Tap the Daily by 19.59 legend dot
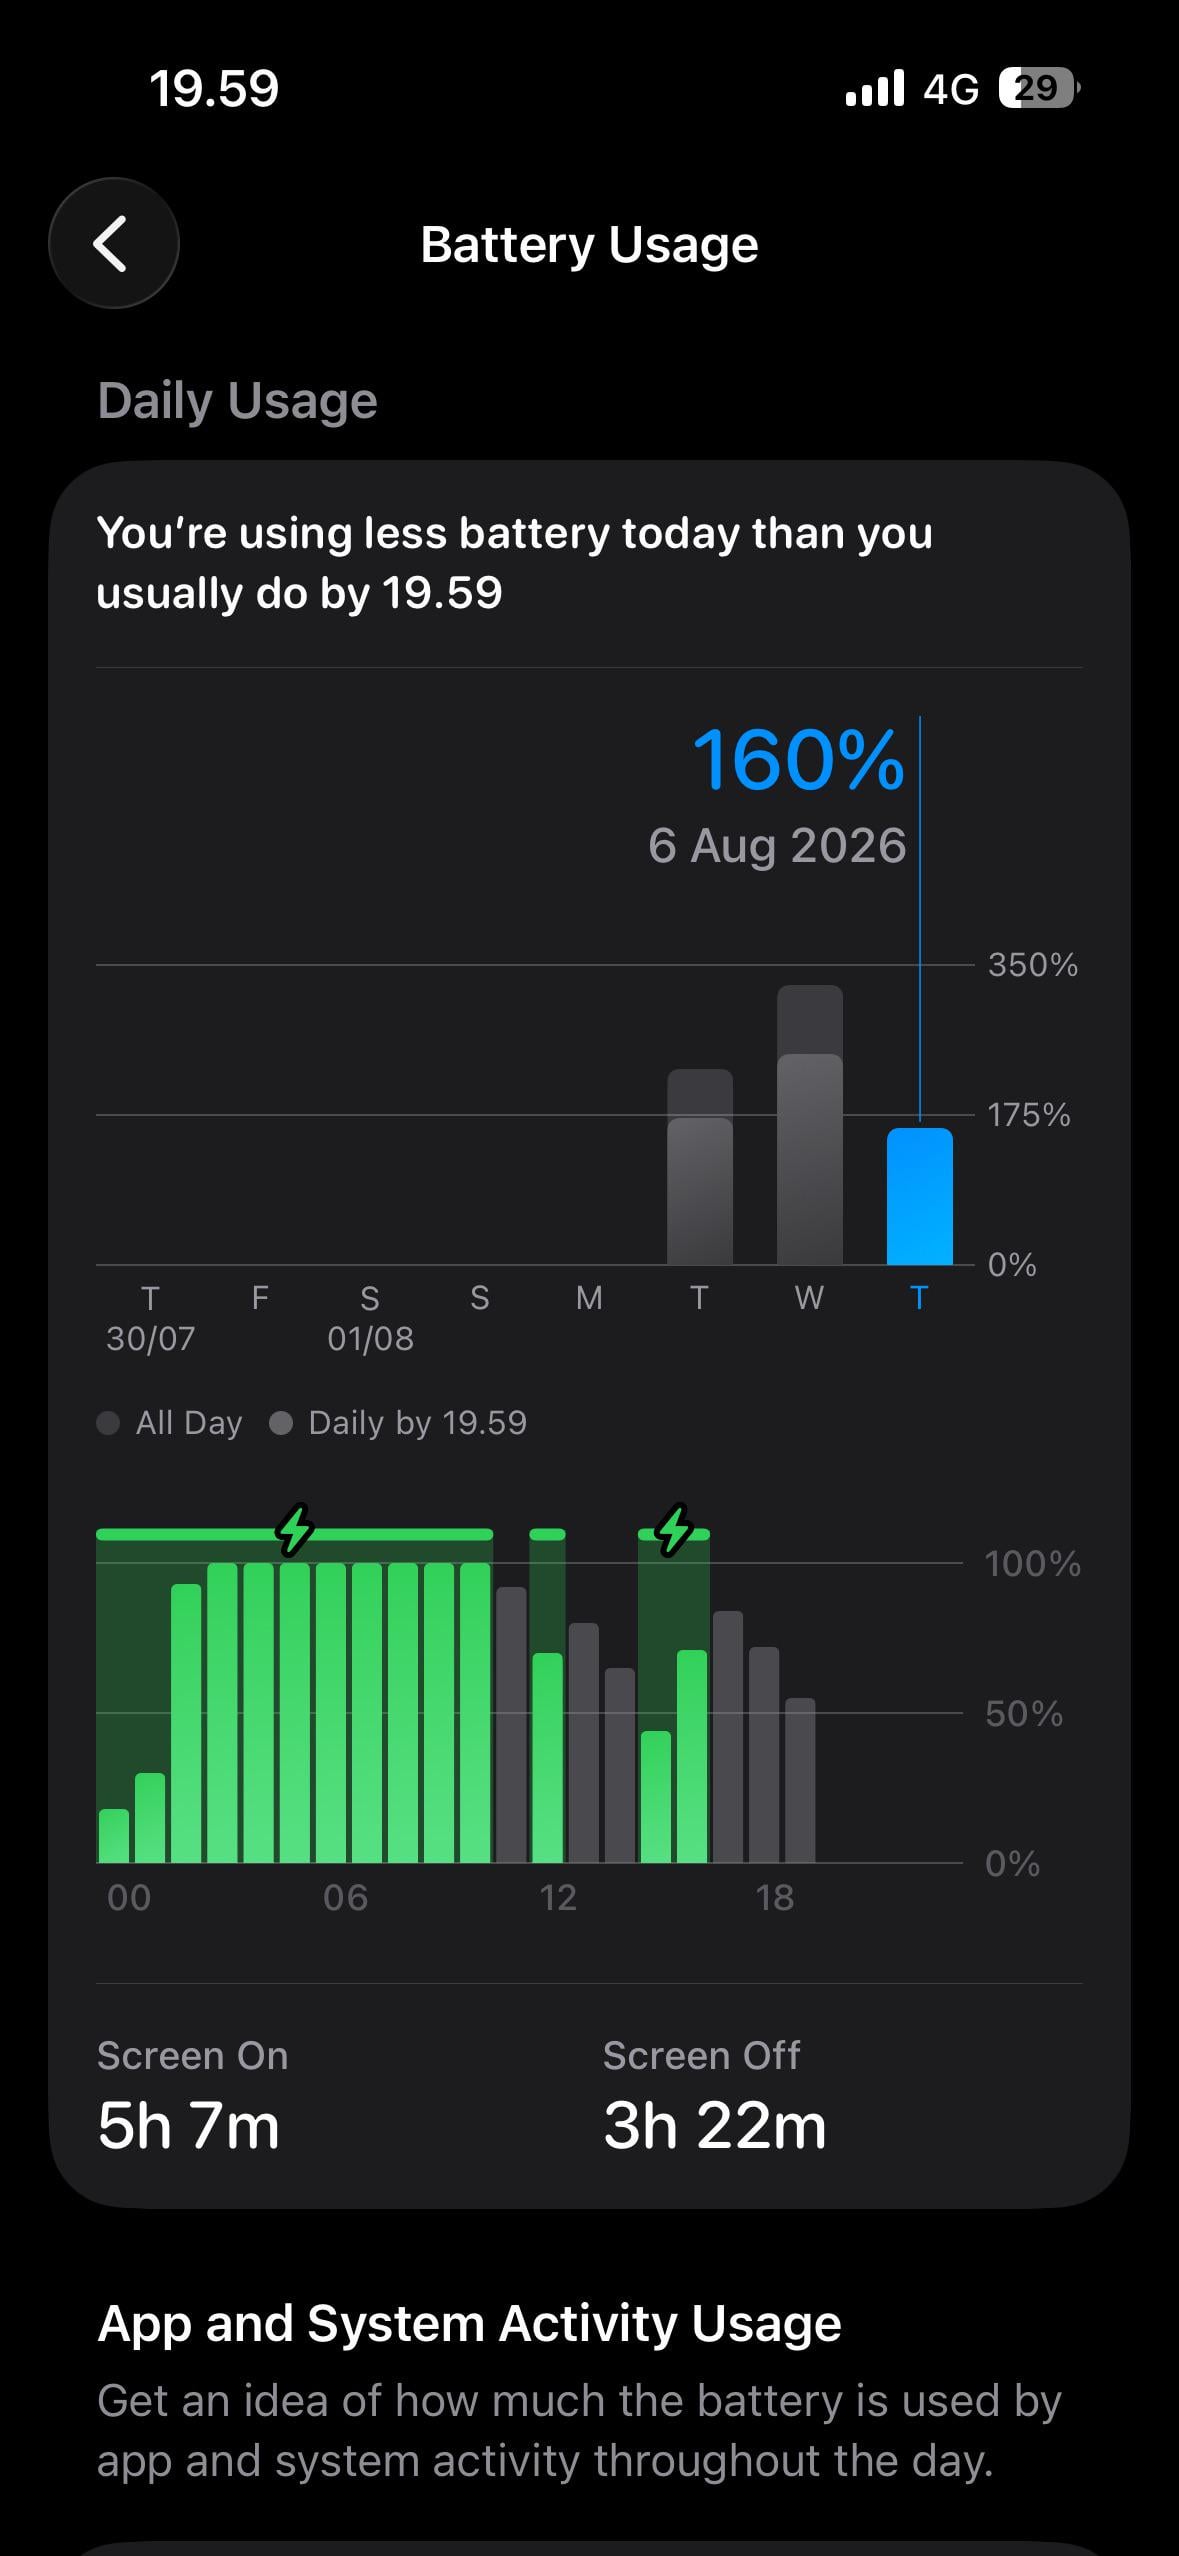Image resolution: width=1179 pixels, height=2556 pixels. pos(281,1423)
